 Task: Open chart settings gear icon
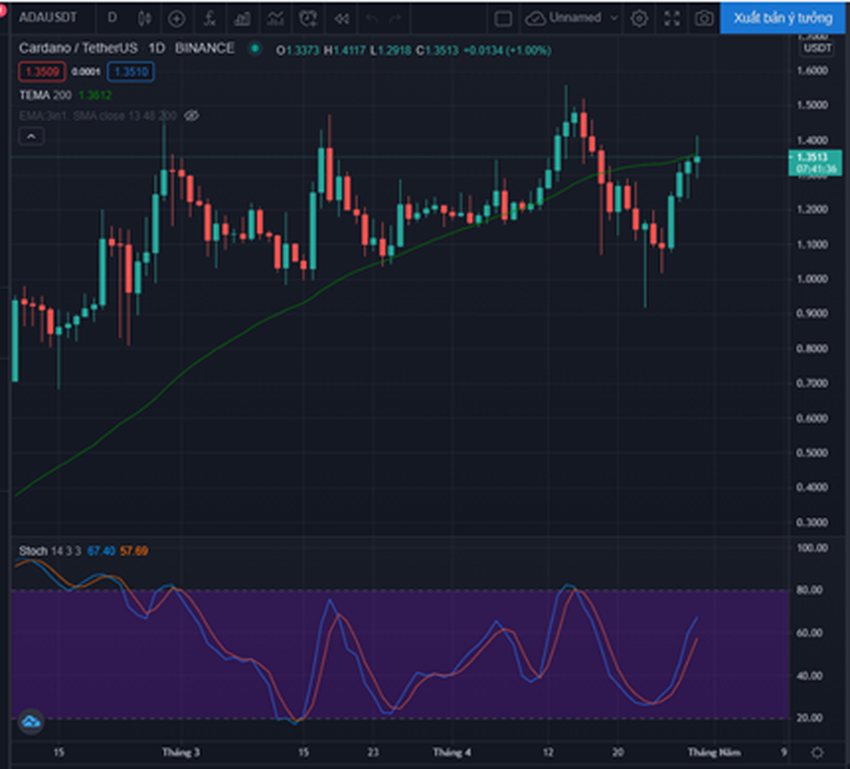[639, 18]
